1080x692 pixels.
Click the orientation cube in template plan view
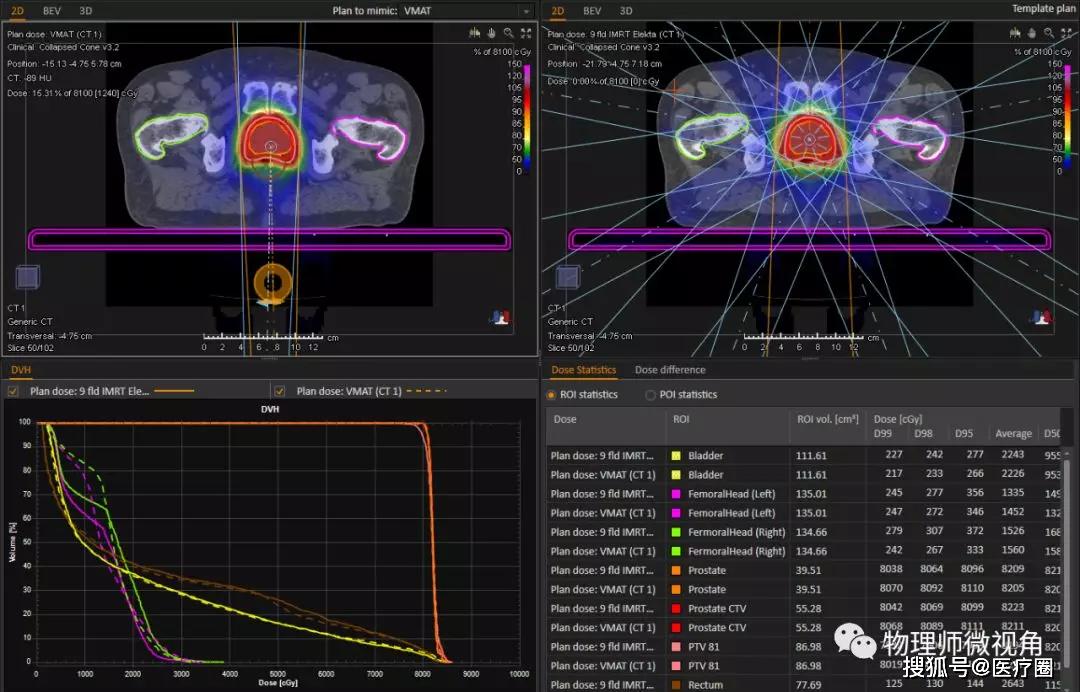567,277
